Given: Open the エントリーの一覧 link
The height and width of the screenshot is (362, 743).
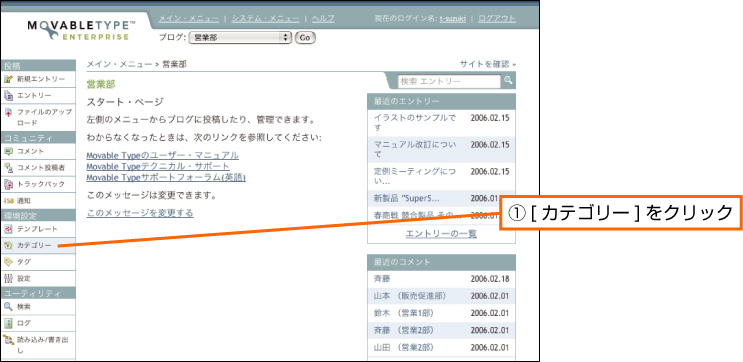Looking at the screenshot, I should point(441,234).
